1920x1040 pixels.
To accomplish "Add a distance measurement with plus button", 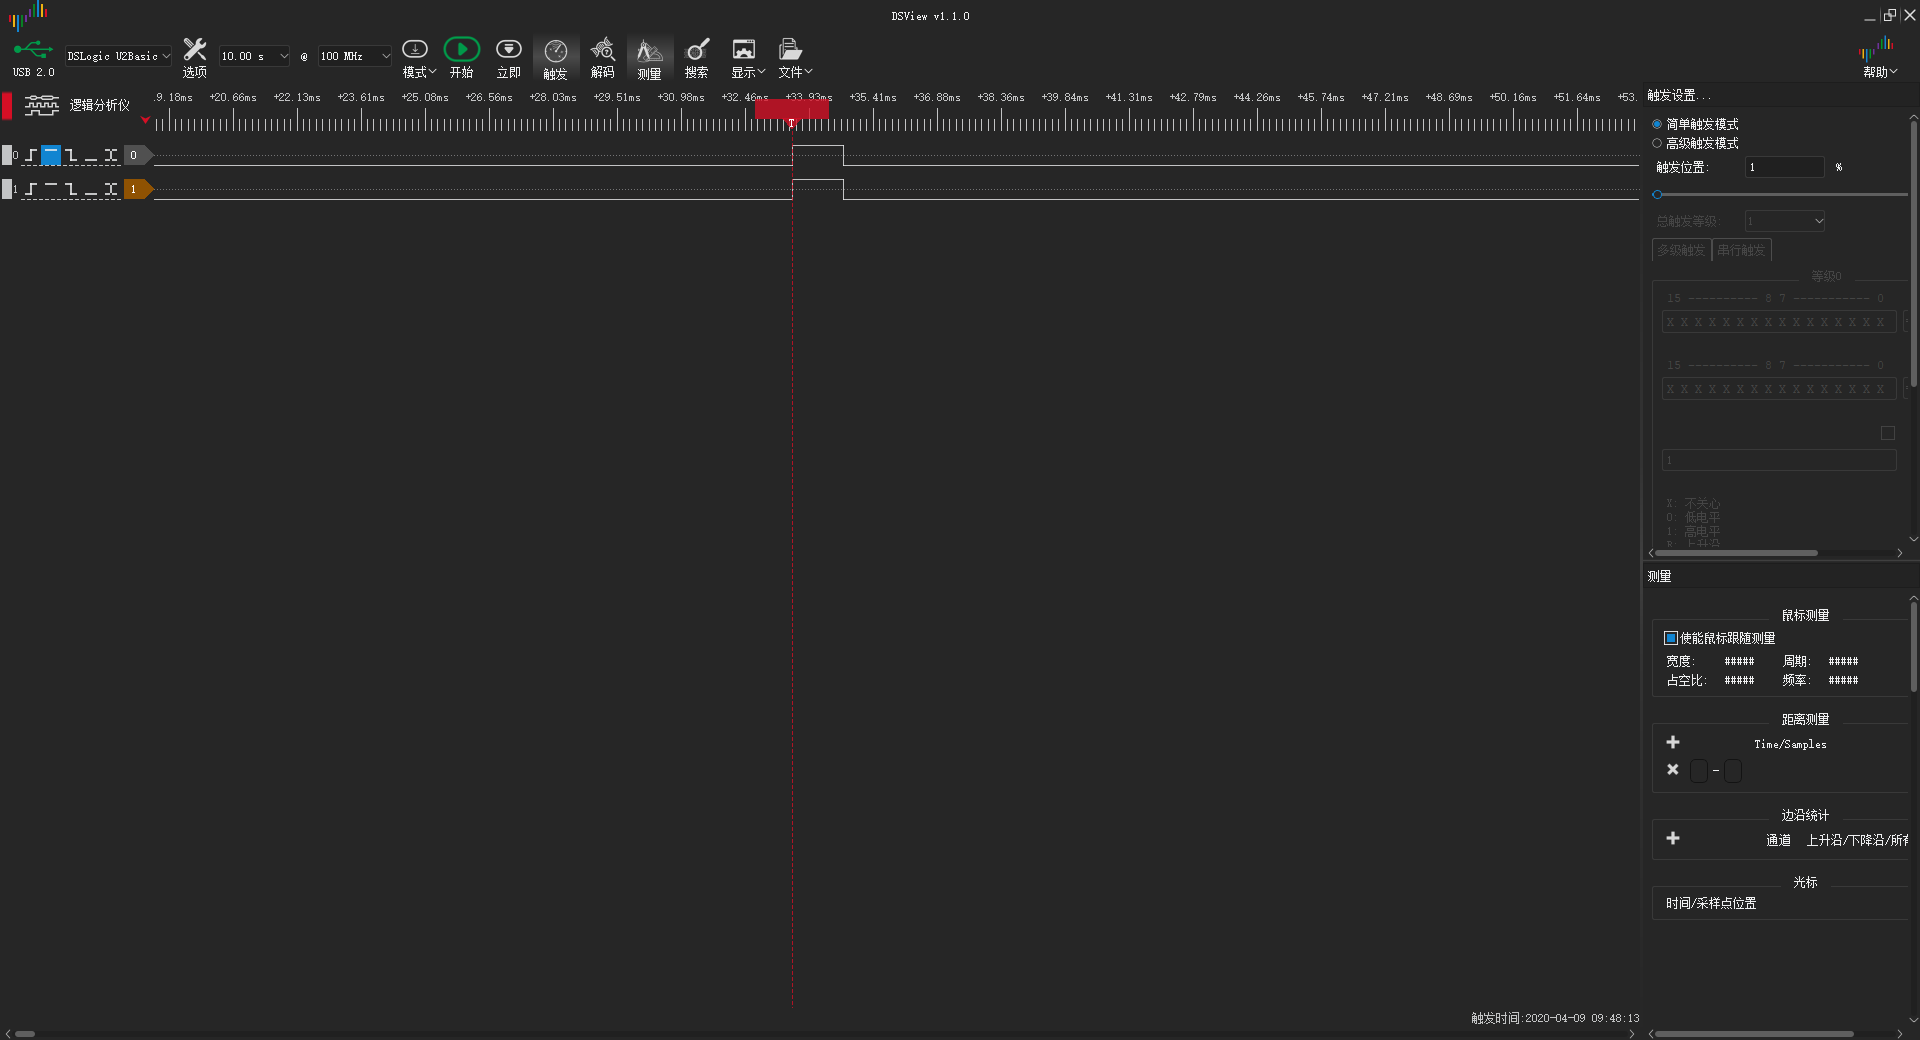I will pos(1673,742).
